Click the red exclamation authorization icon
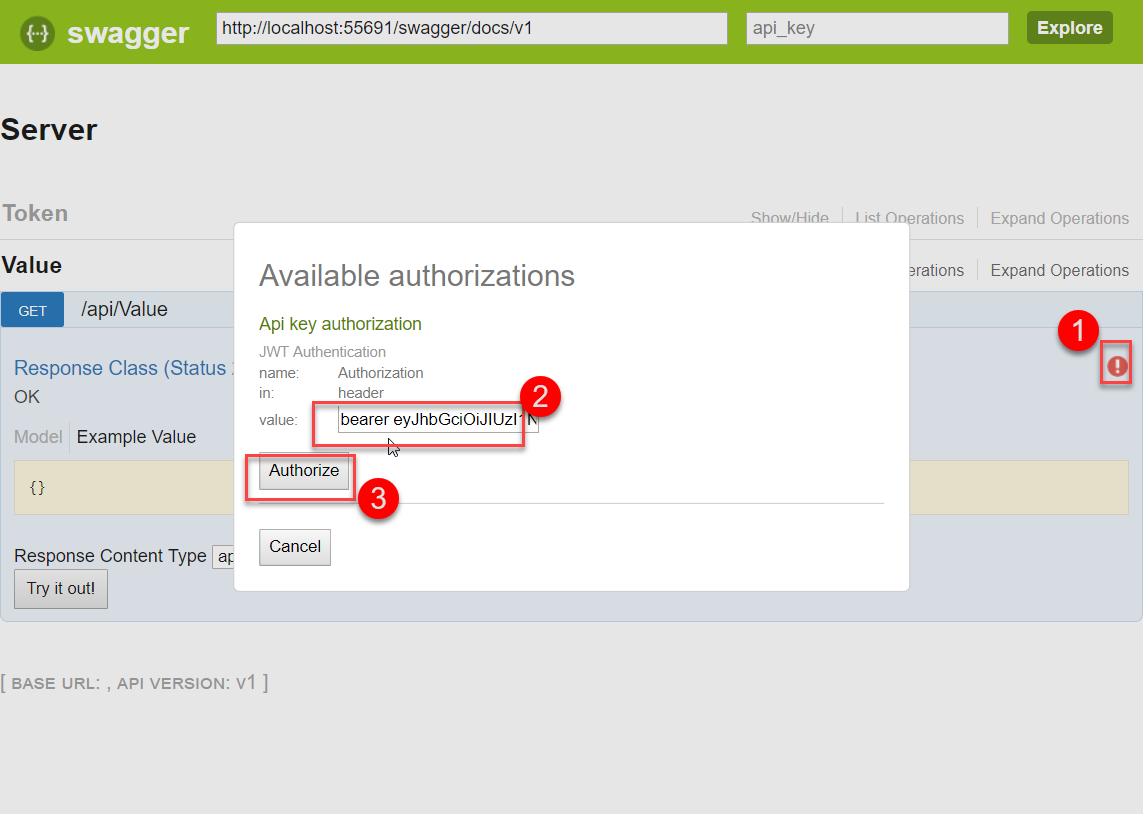The image size is (1143, 814). [x=1117, y=367]
